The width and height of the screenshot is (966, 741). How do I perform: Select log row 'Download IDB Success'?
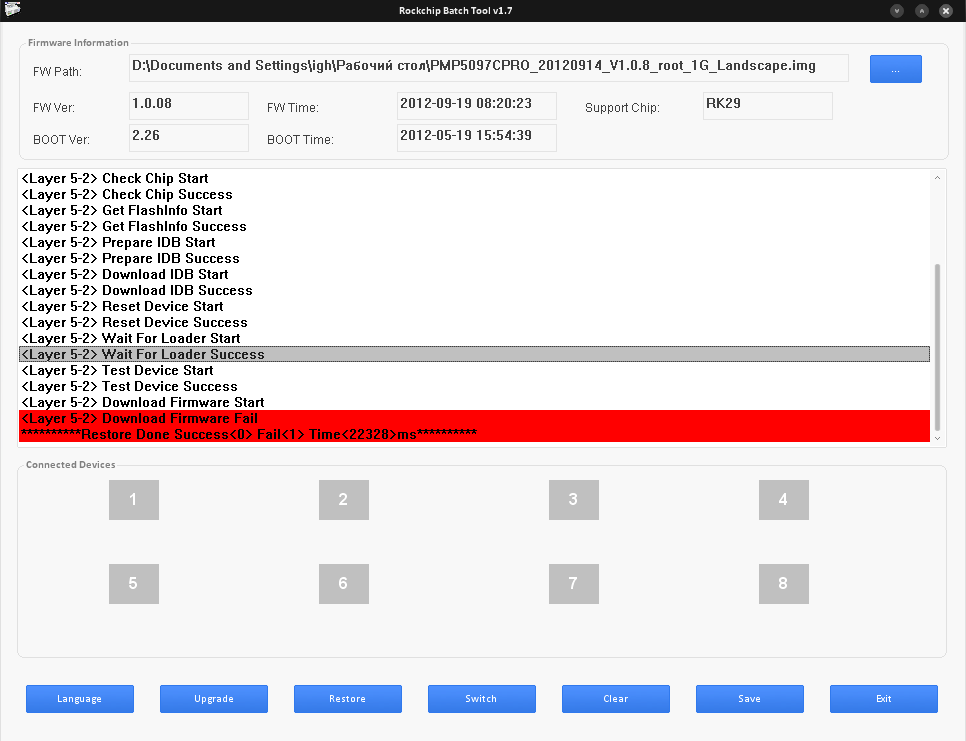[x=474, y=290]
